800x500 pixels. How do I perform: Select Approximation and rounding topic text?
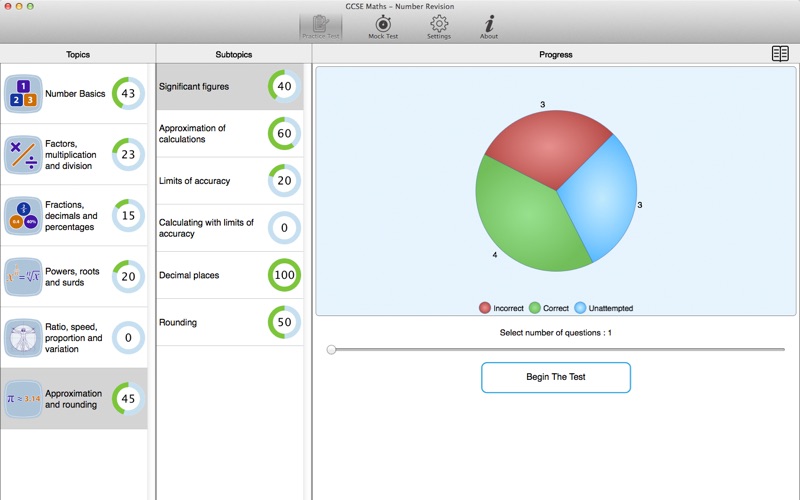73,399
